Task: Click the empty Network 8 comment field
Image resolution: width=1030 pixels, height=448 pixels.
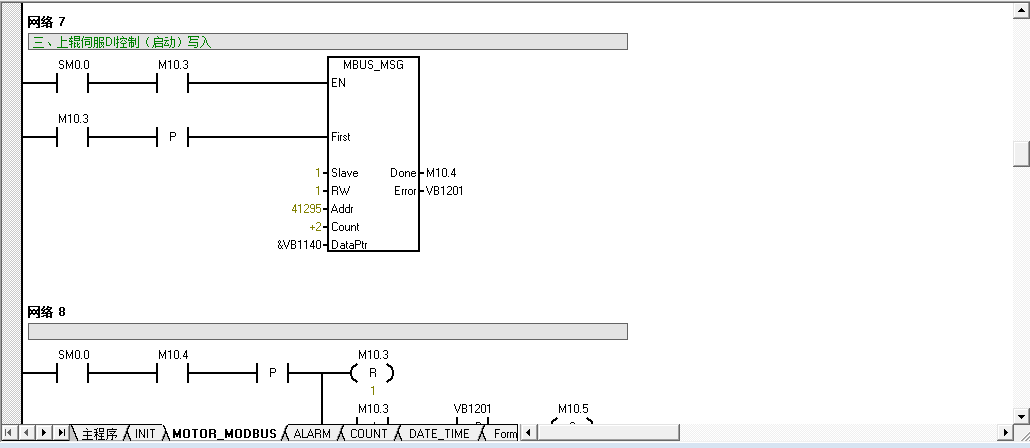Action: (327, 331)
